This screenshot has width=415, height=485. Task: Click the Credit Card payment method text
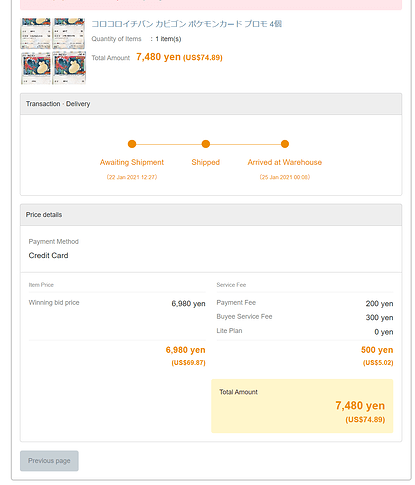point(48,256)
